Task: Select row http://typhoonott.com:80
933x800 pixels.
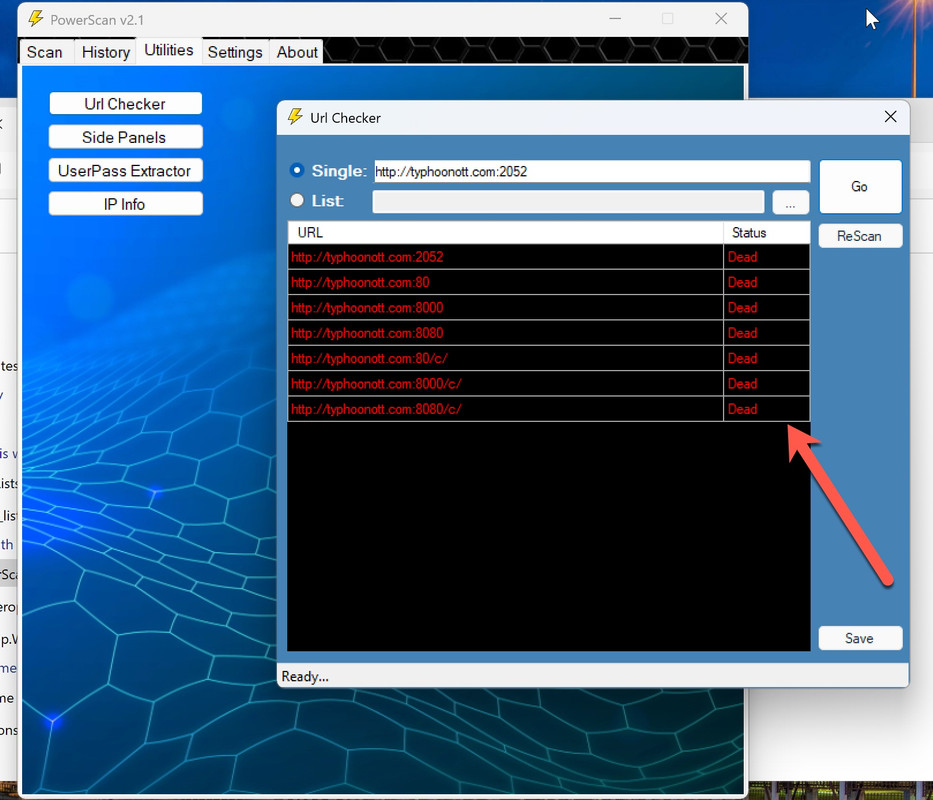Action: tap(549, 282)
